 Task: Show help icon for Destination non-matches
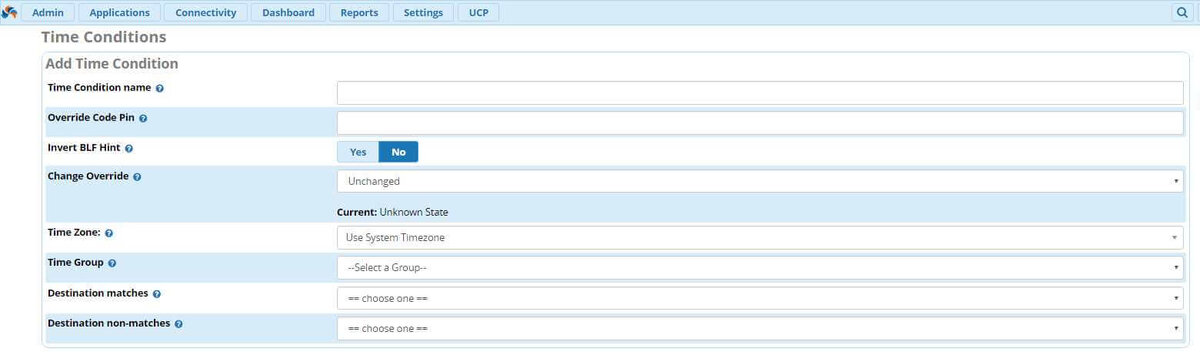pyautogui.click(x=179, y=324)
